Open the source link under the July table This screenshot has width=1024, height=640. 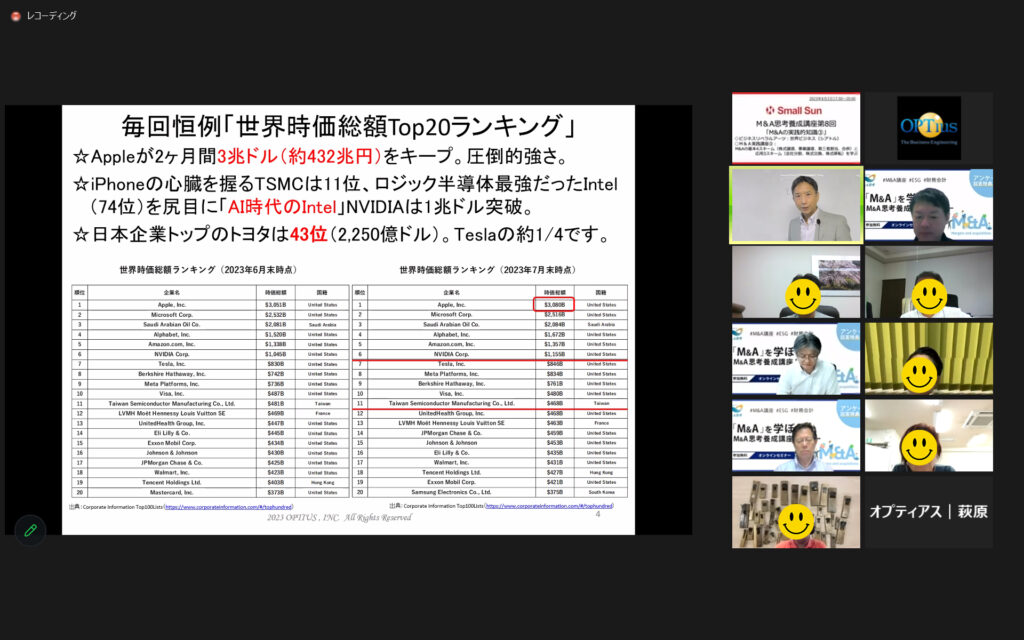(x=549, y=506)
